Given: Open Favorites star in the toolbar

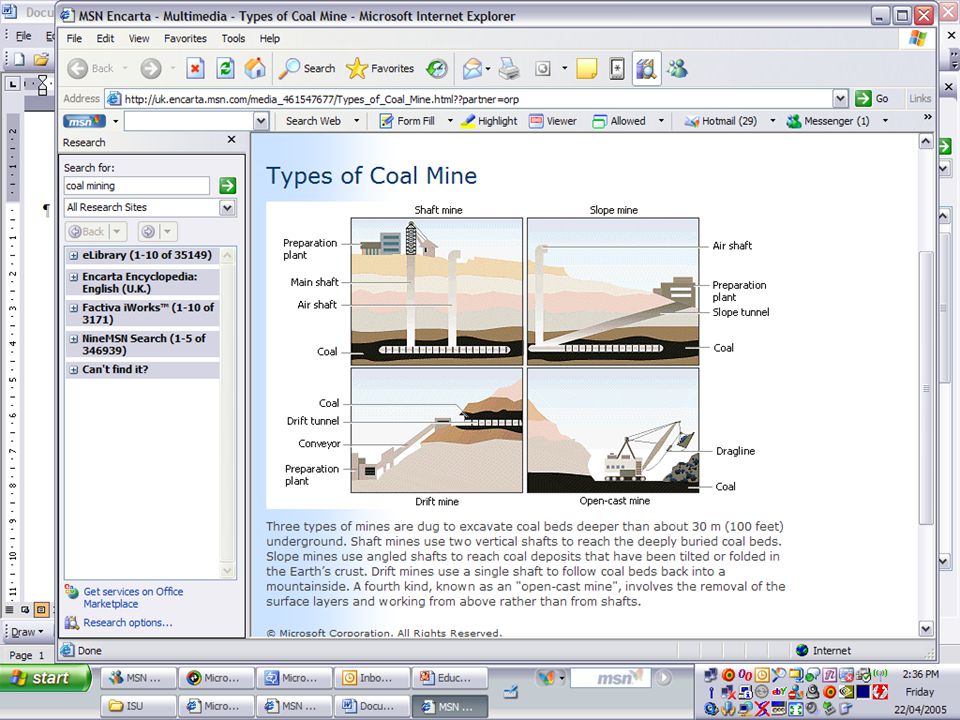Looking at the screenshot, I should (x=380, y=69).
